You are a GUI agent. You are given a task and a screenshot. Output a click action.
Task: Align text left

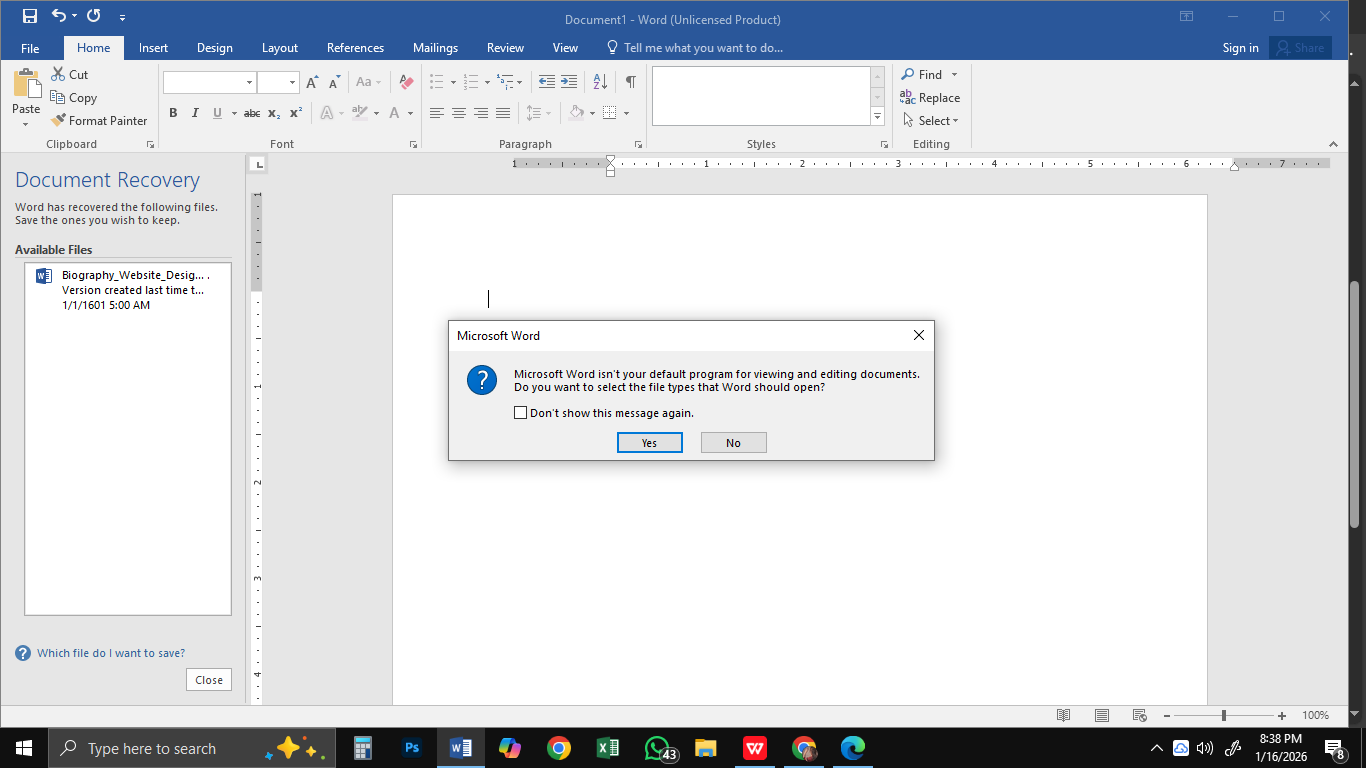[x=437, y=113]
